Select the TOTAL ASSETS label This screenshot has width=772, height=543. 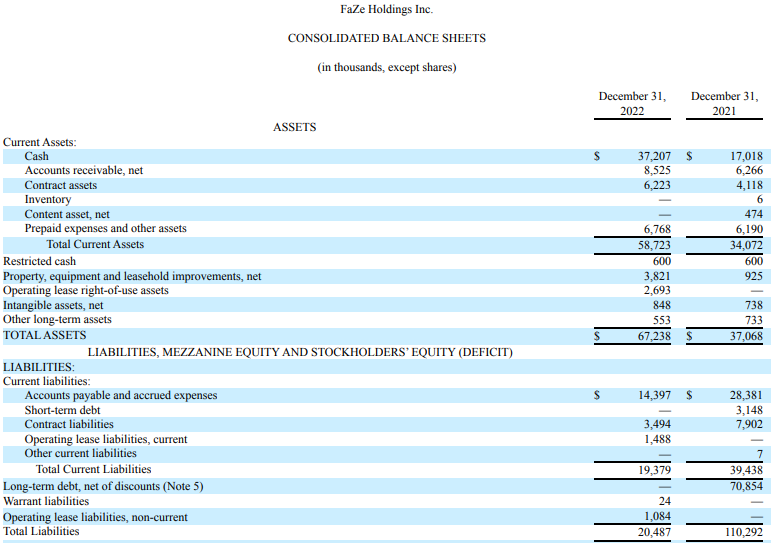pos(44,336)
